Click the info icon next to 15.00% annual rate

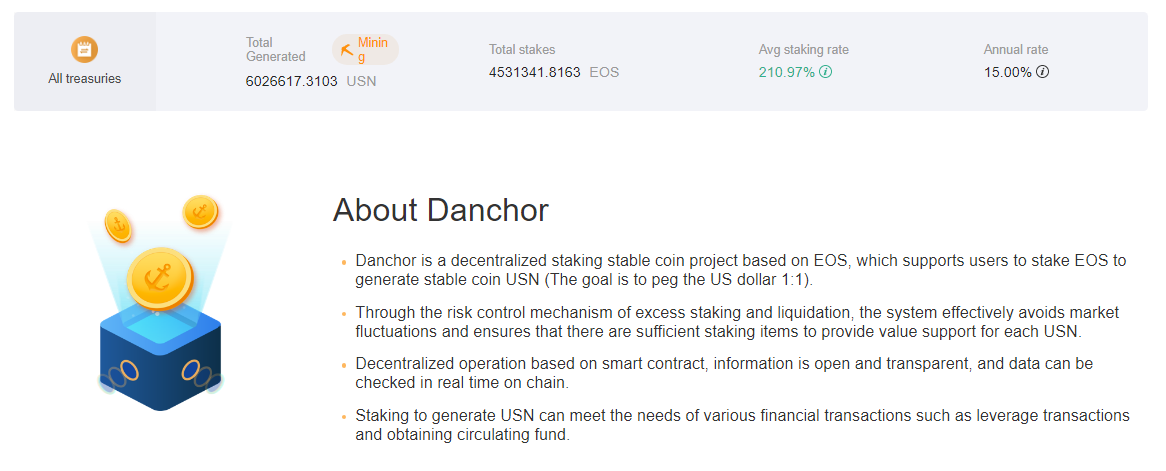pos(1043,72)
